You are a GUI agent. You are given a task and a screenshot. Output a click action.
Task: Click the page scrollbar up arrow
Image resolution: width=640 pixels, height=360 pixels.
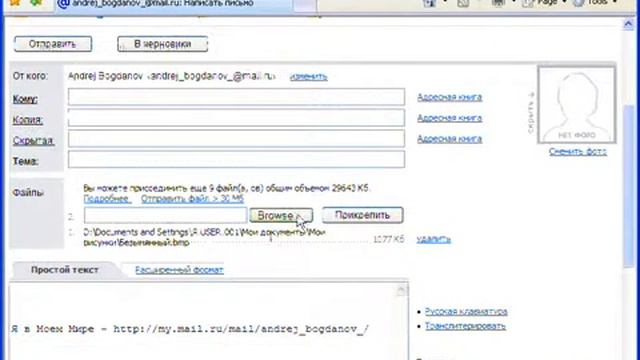click(x=628, y=24)
